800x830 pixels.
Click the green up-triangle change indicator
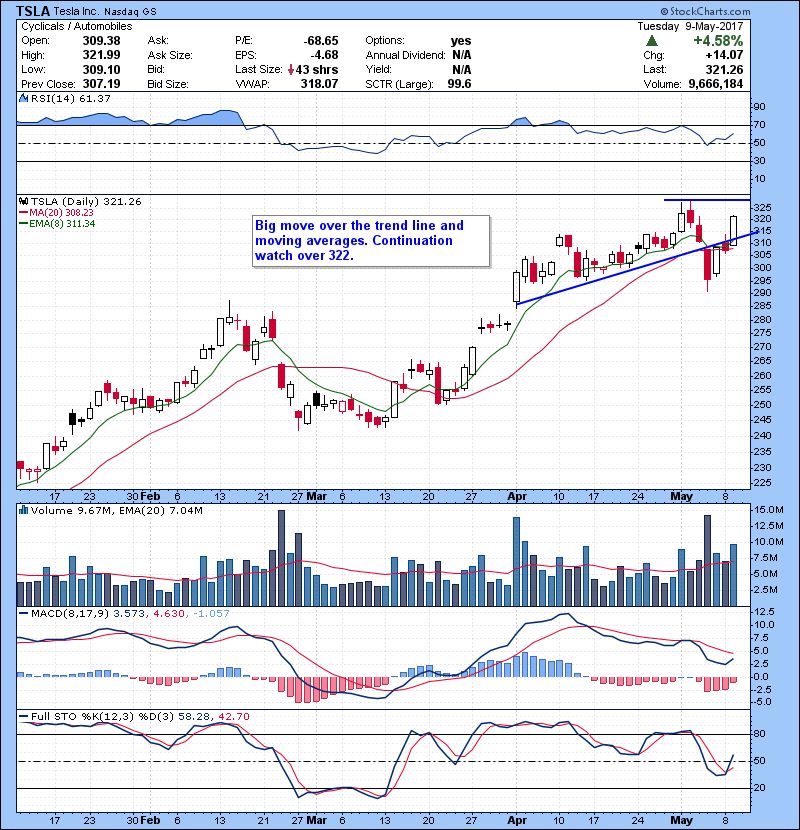pyautogui.click(x=652, y=41)
